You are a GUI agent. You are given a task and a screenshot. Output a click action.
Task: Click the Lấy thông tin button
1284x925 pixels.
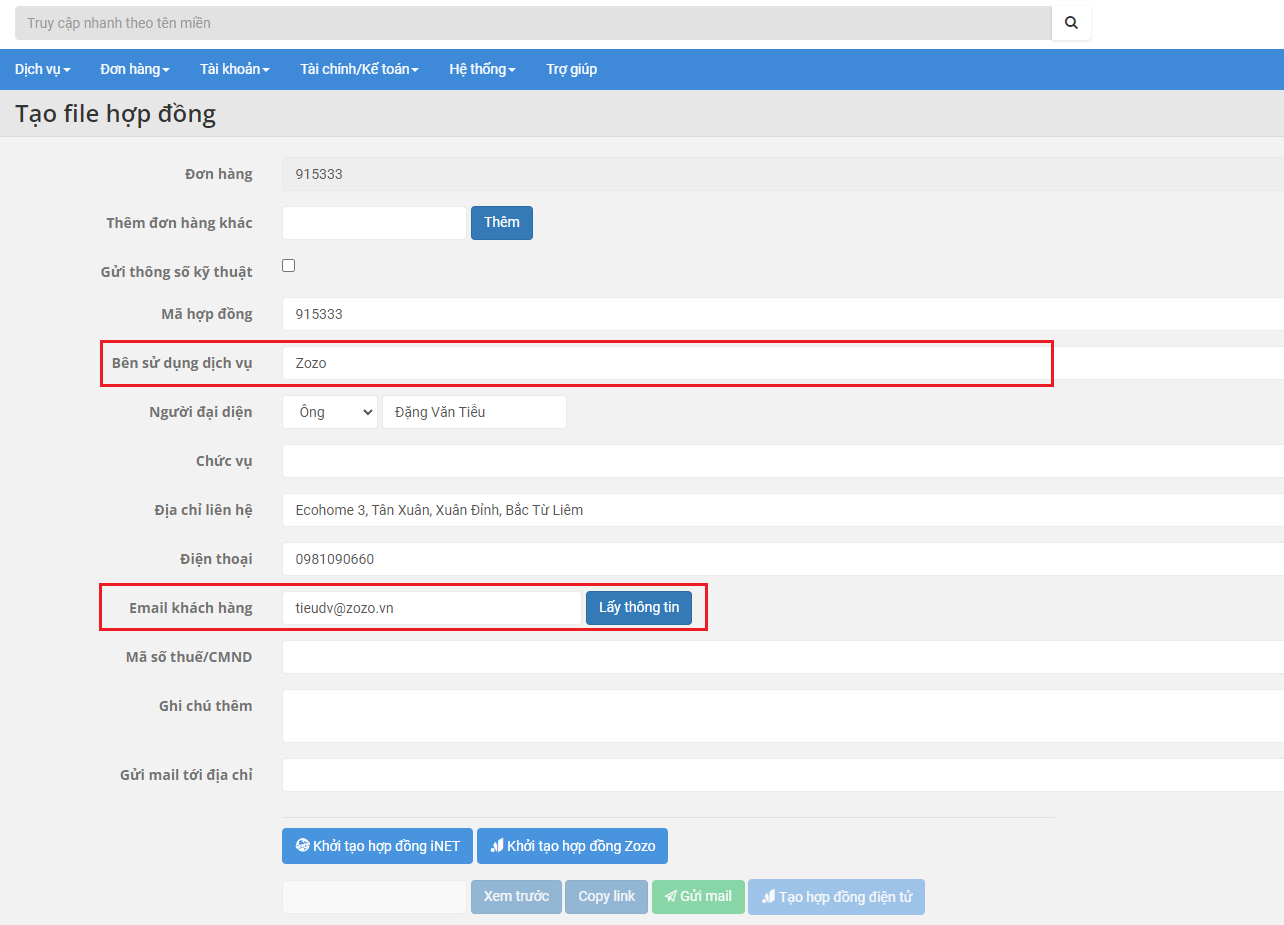[639, 608]
